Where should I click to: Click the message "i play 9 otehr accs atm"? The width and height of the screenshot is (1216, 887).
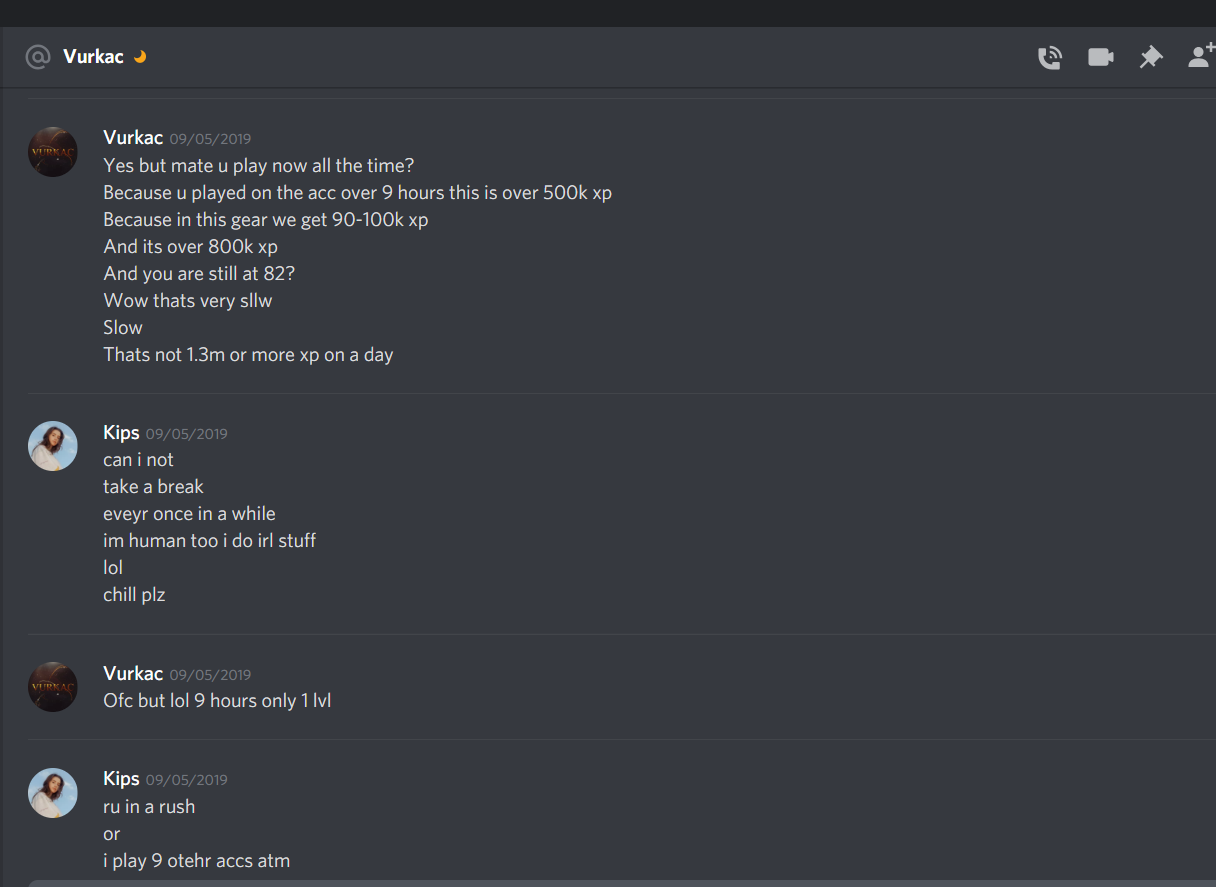pos(196,861)
